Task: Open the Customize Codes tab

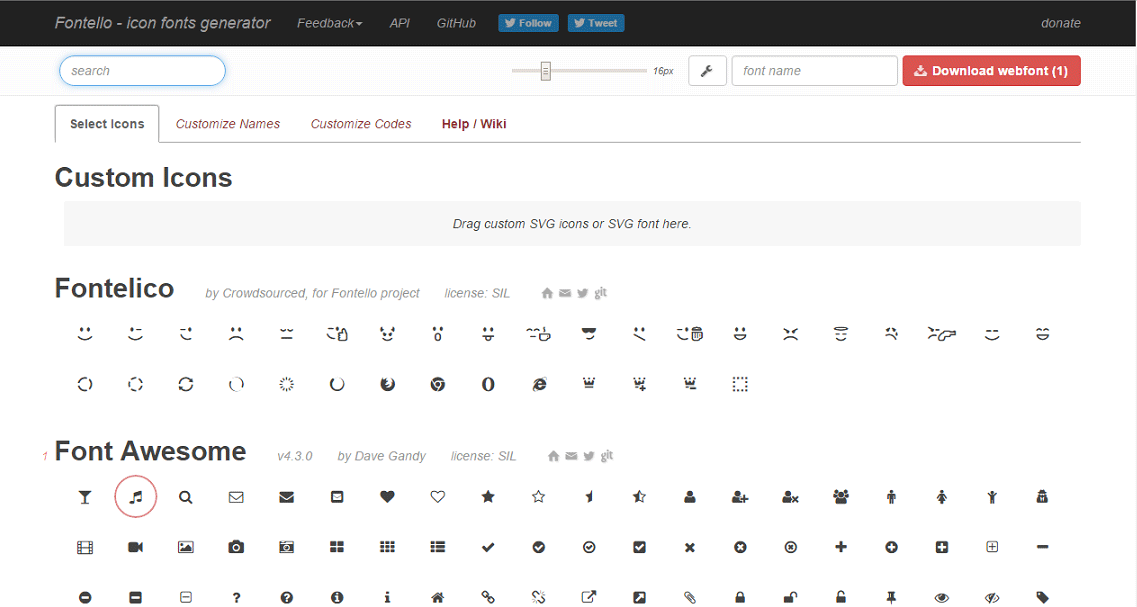Action: (361, 124)
